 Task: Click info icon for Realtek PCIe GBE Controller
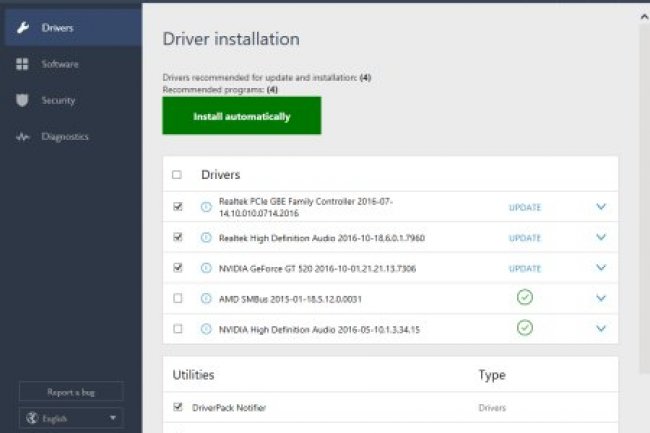click(206, 207)
